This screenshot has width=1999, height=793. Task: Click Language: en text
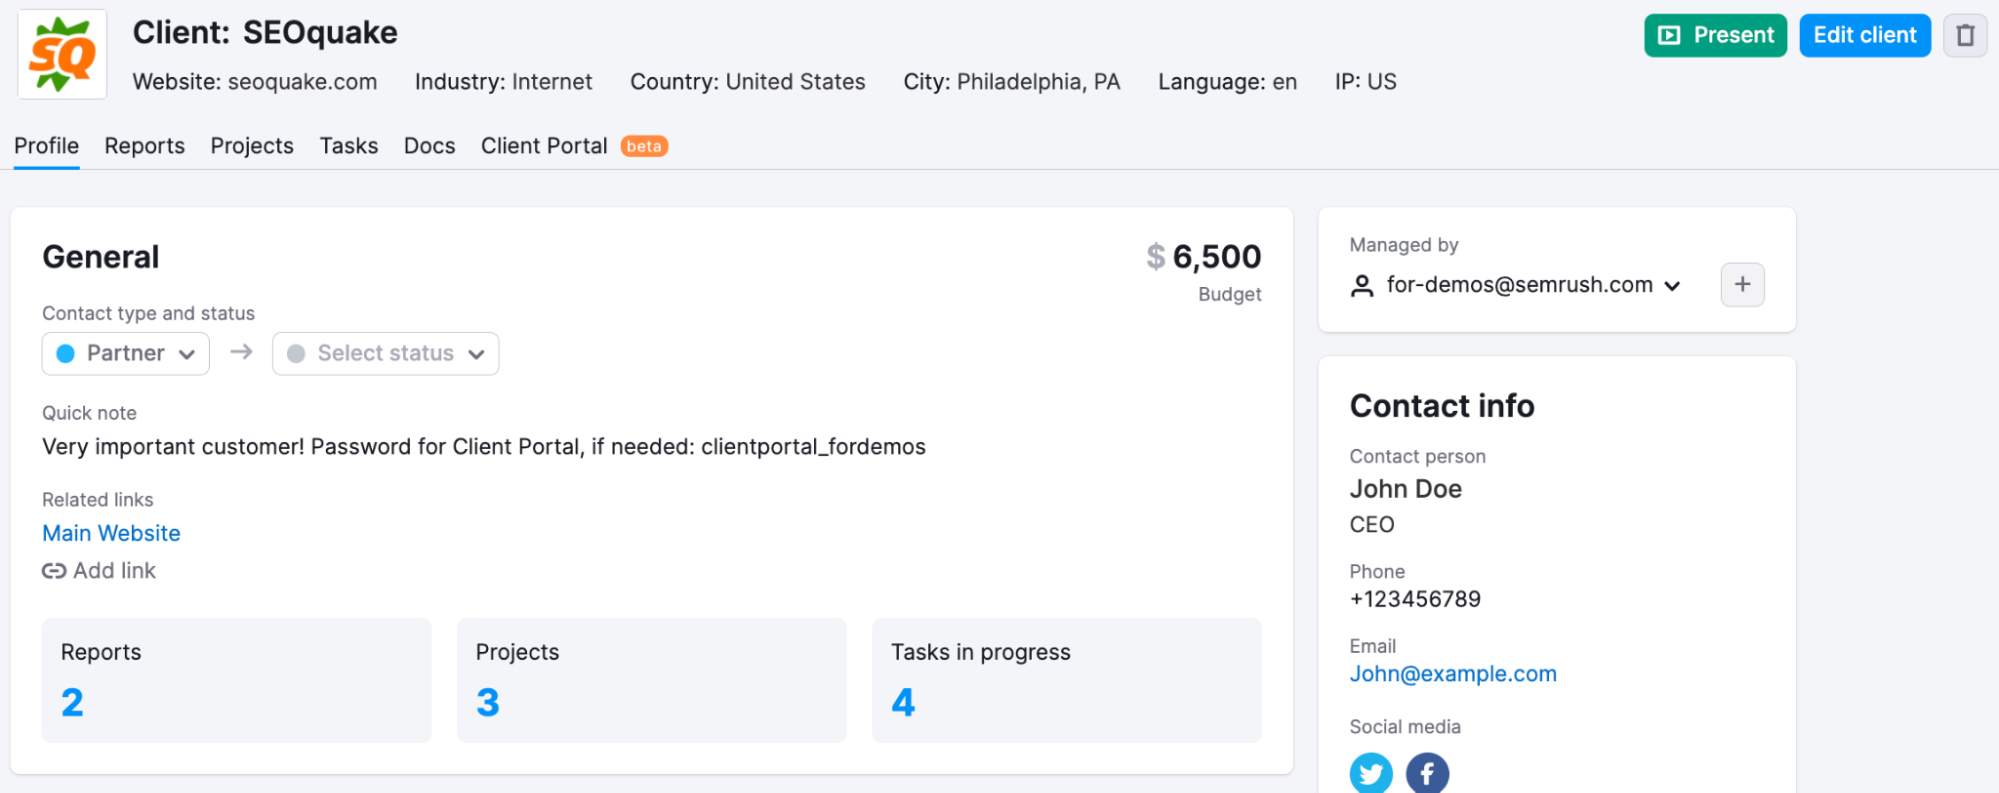1228,82
